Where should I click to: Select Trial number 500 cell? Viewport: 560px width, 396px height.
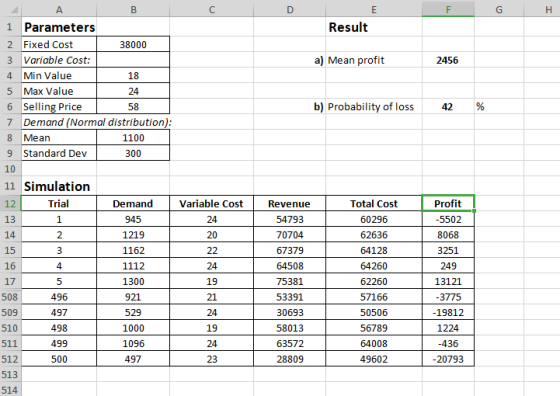pos(59,359)
